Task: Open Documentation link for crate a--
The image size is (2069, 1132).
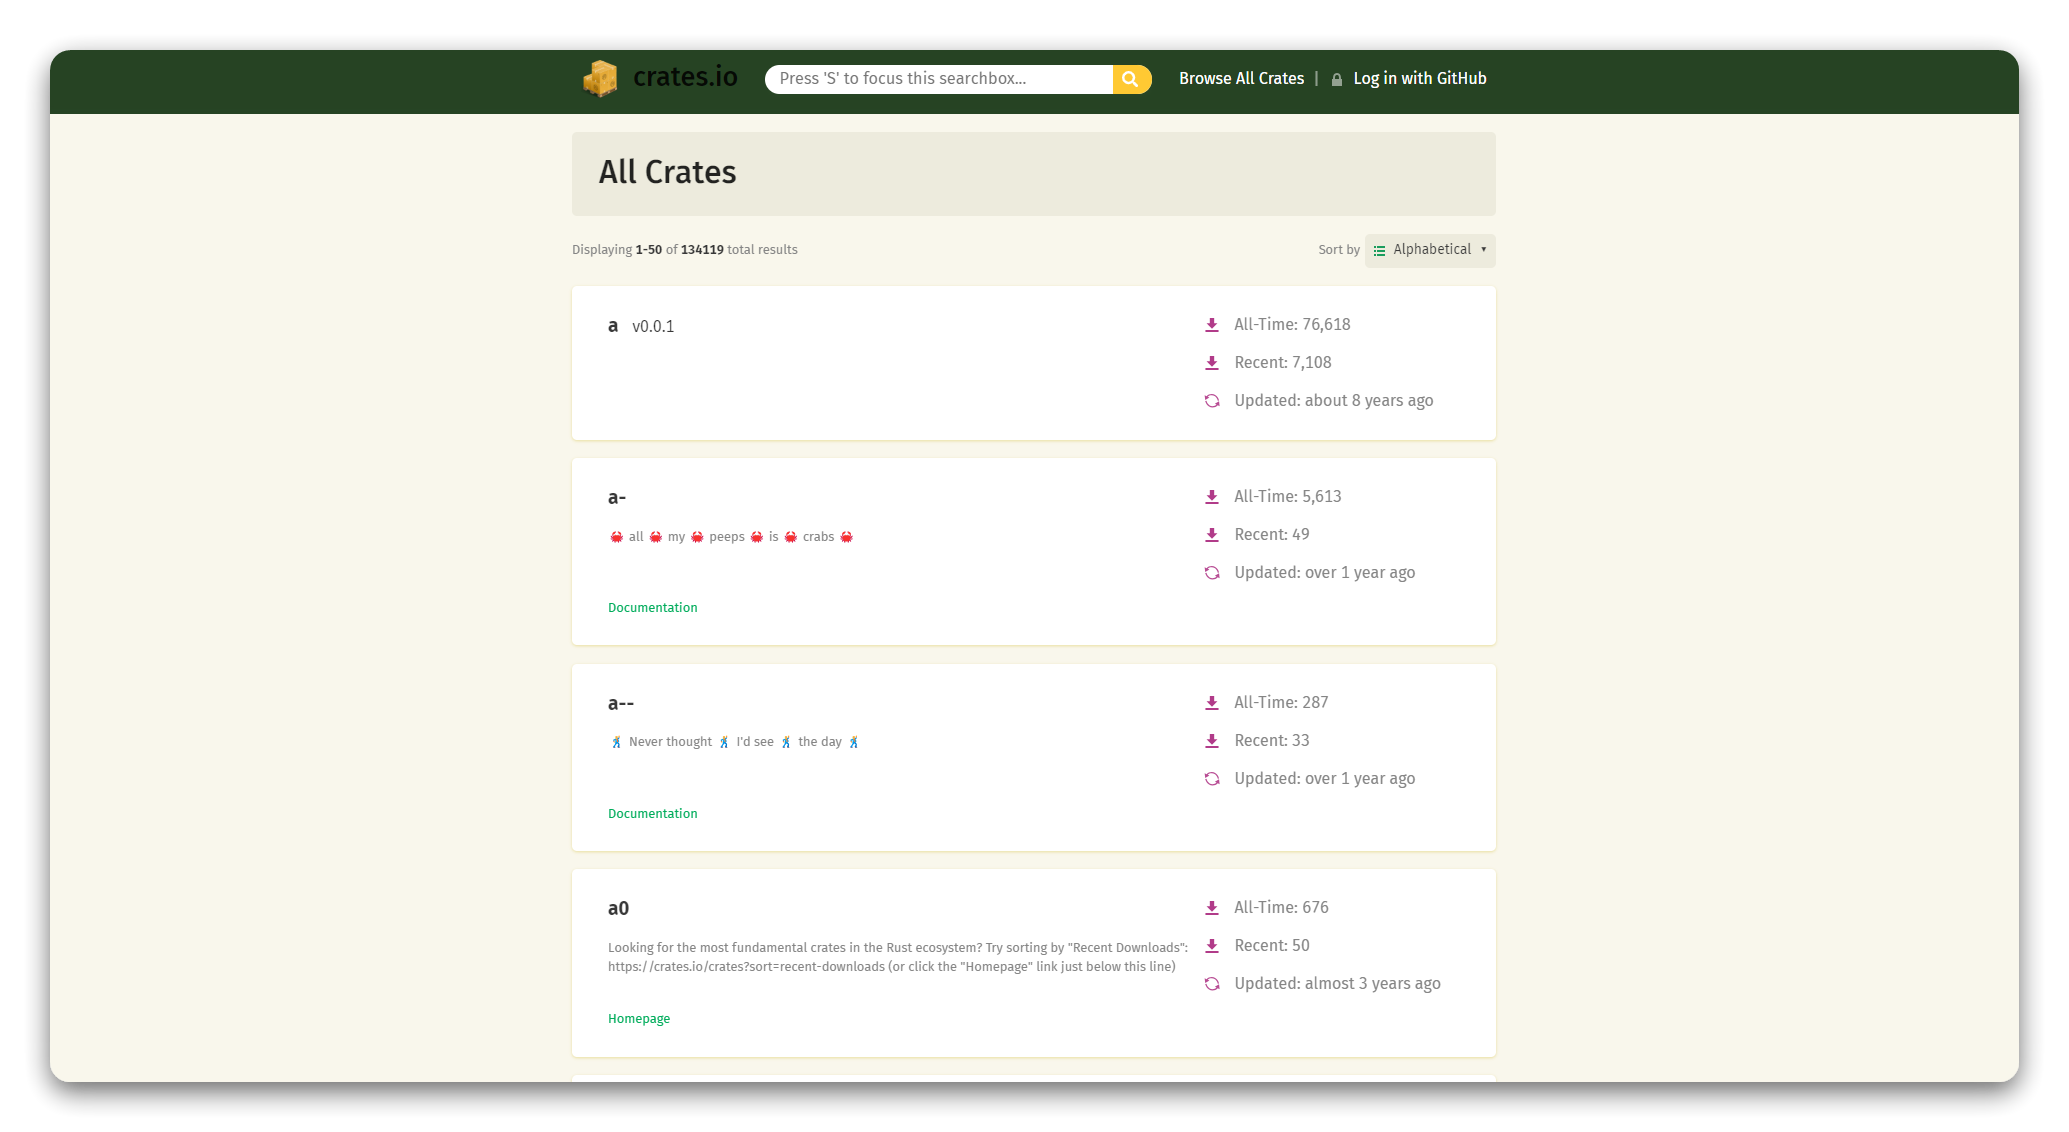Action: point(652,814)
